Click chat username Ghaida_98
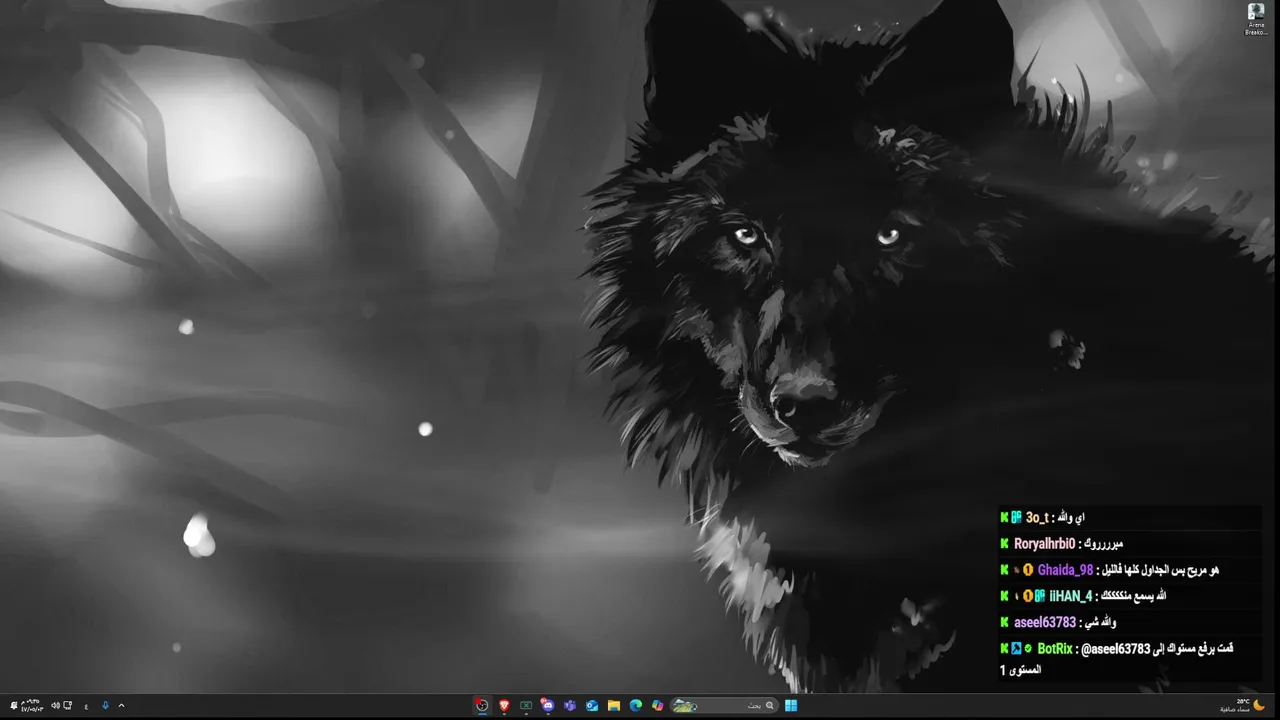This screenshot has width=1280, height=720. pos(1065,569)
